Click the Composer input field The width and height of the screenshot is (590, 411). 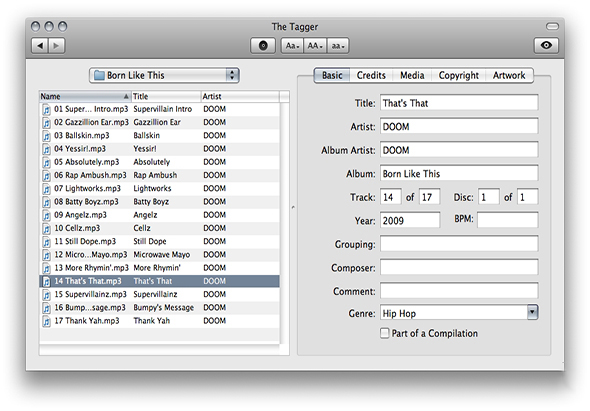pos(459,268)
